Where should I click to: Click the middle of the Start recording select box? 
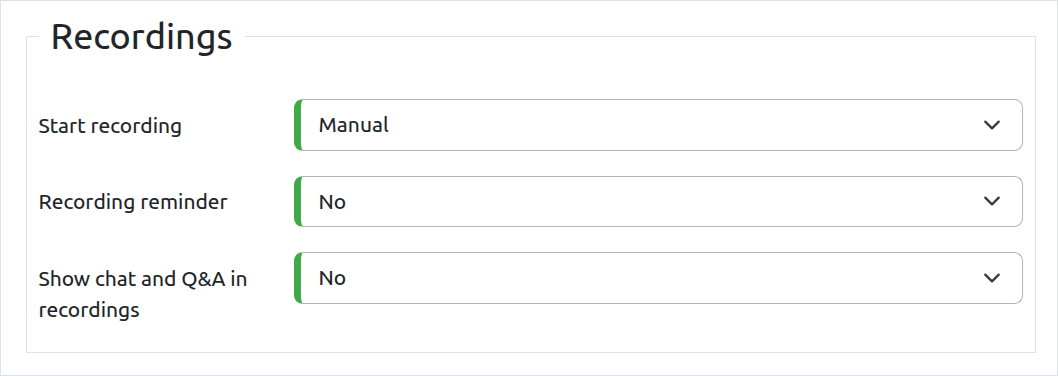point(659,125)
